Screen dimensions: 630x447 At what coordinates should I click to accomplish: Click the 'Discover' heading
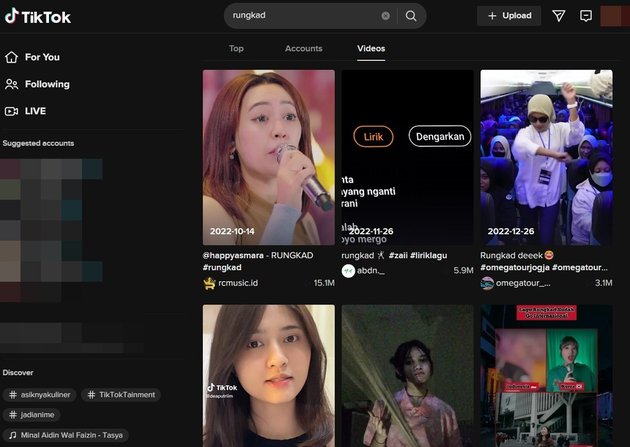coord(18,373)
